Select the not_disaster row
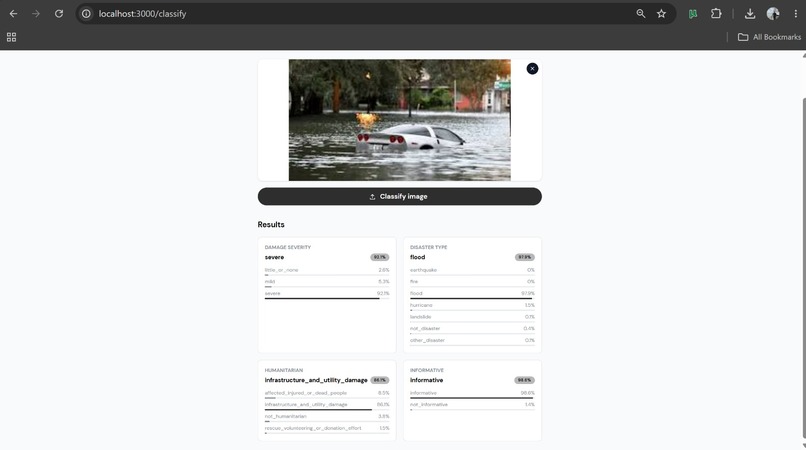806x450 pixels. (472, 330)
